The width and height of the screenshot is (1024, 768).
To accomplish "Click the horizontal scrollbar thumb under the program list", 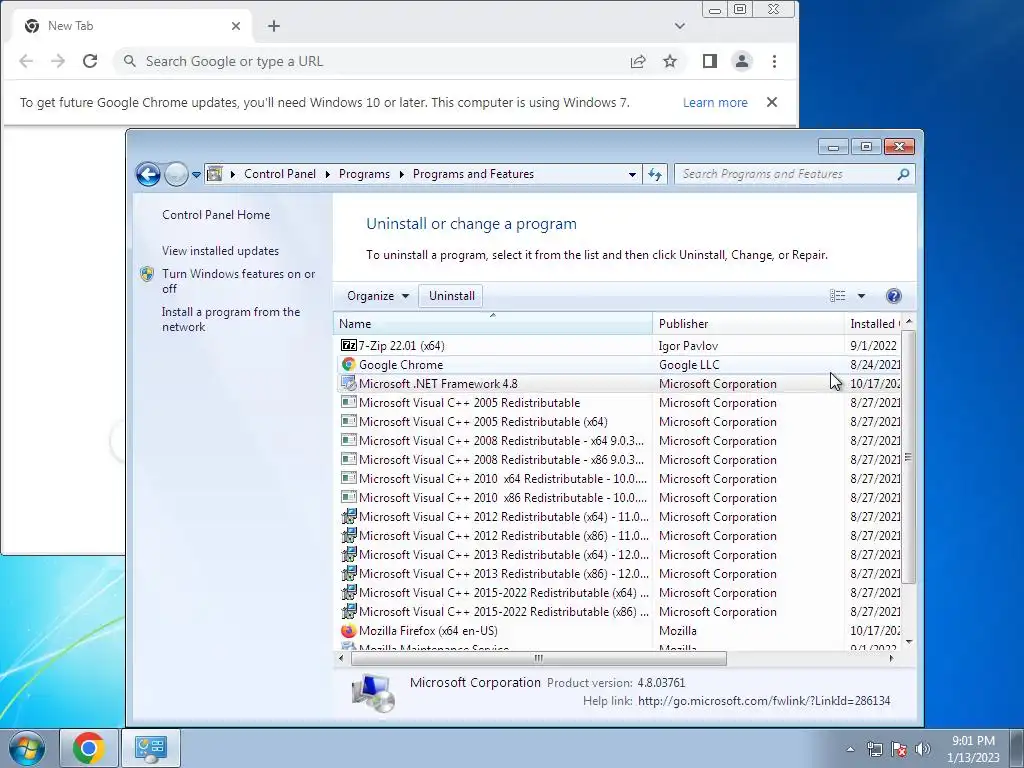I will [x=539, y=658].
